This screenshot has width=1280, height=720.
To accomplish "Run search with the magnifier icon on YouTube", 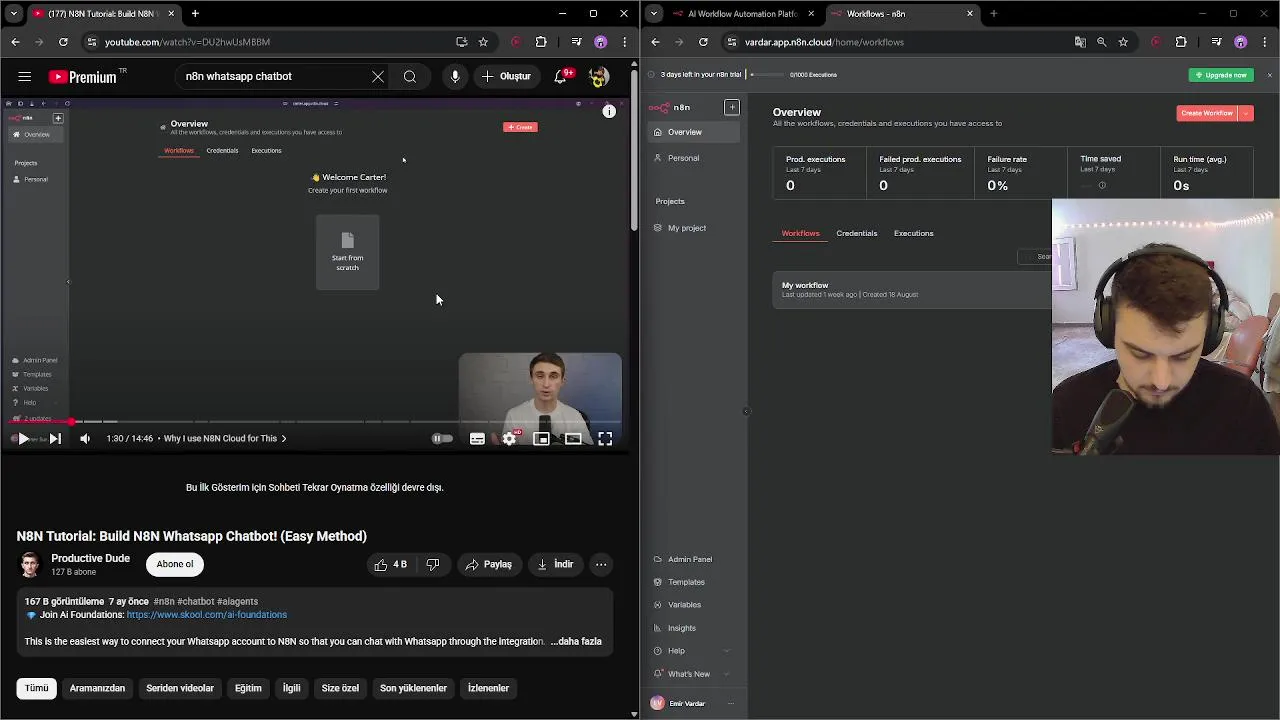I will point(410,76).
